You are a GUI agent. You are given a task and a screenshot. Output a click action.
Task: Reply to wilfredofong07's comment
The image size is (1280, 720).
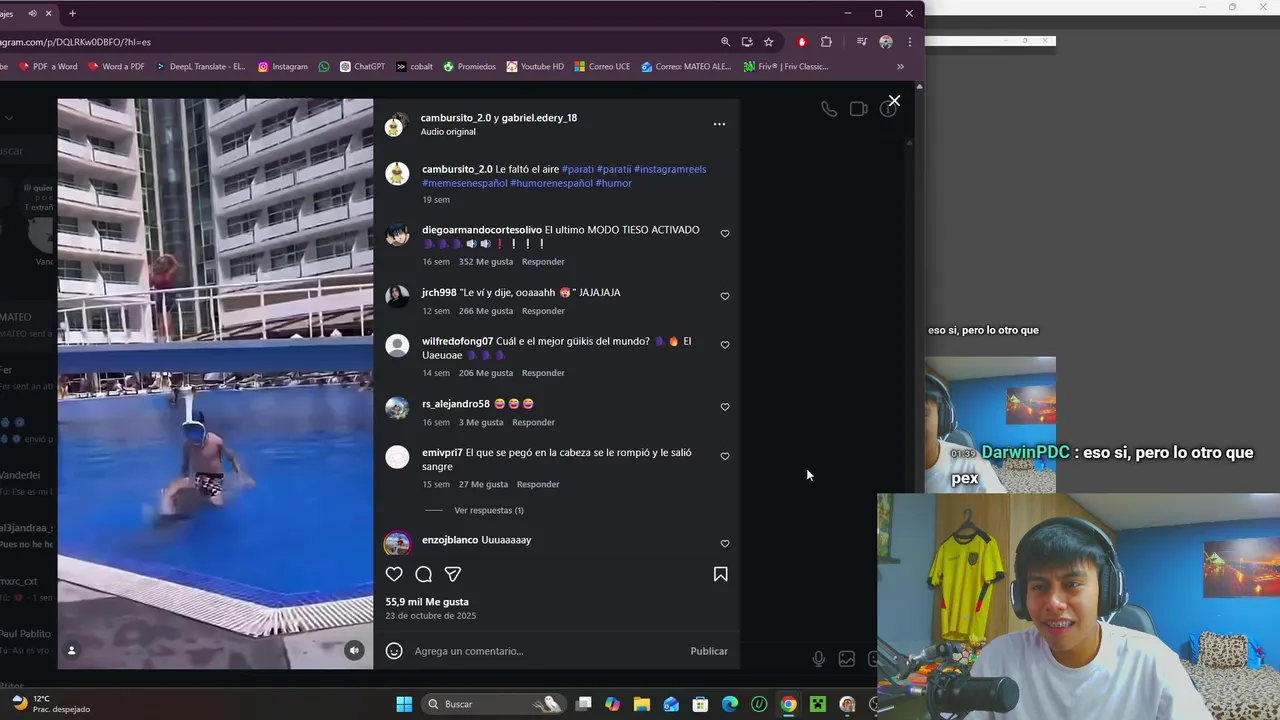tap(543, 373)
